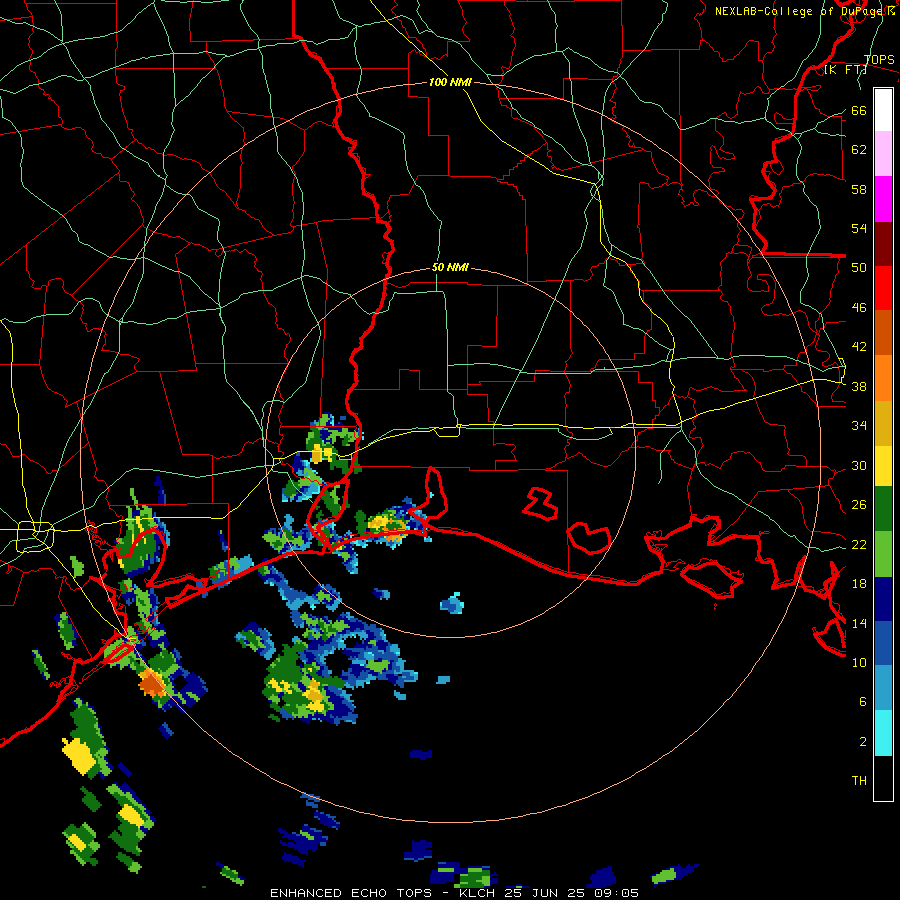Click the legend value 46
The height and width of the screenshot is (900, 900).
pos(859,308)
